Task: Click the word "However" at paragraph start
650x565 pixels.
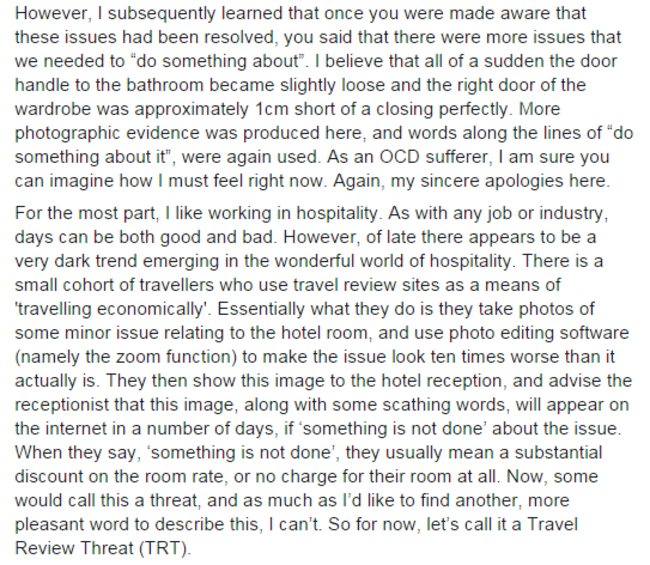Action: pyautogui.click(x=51, y=13)
